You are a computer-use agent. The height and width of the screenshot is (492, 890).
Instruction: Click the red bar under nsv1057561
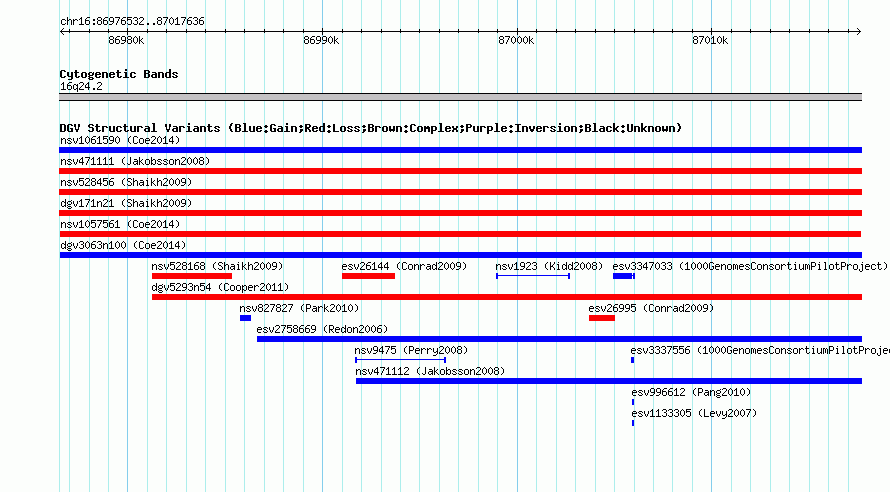[x=460, y=234]
